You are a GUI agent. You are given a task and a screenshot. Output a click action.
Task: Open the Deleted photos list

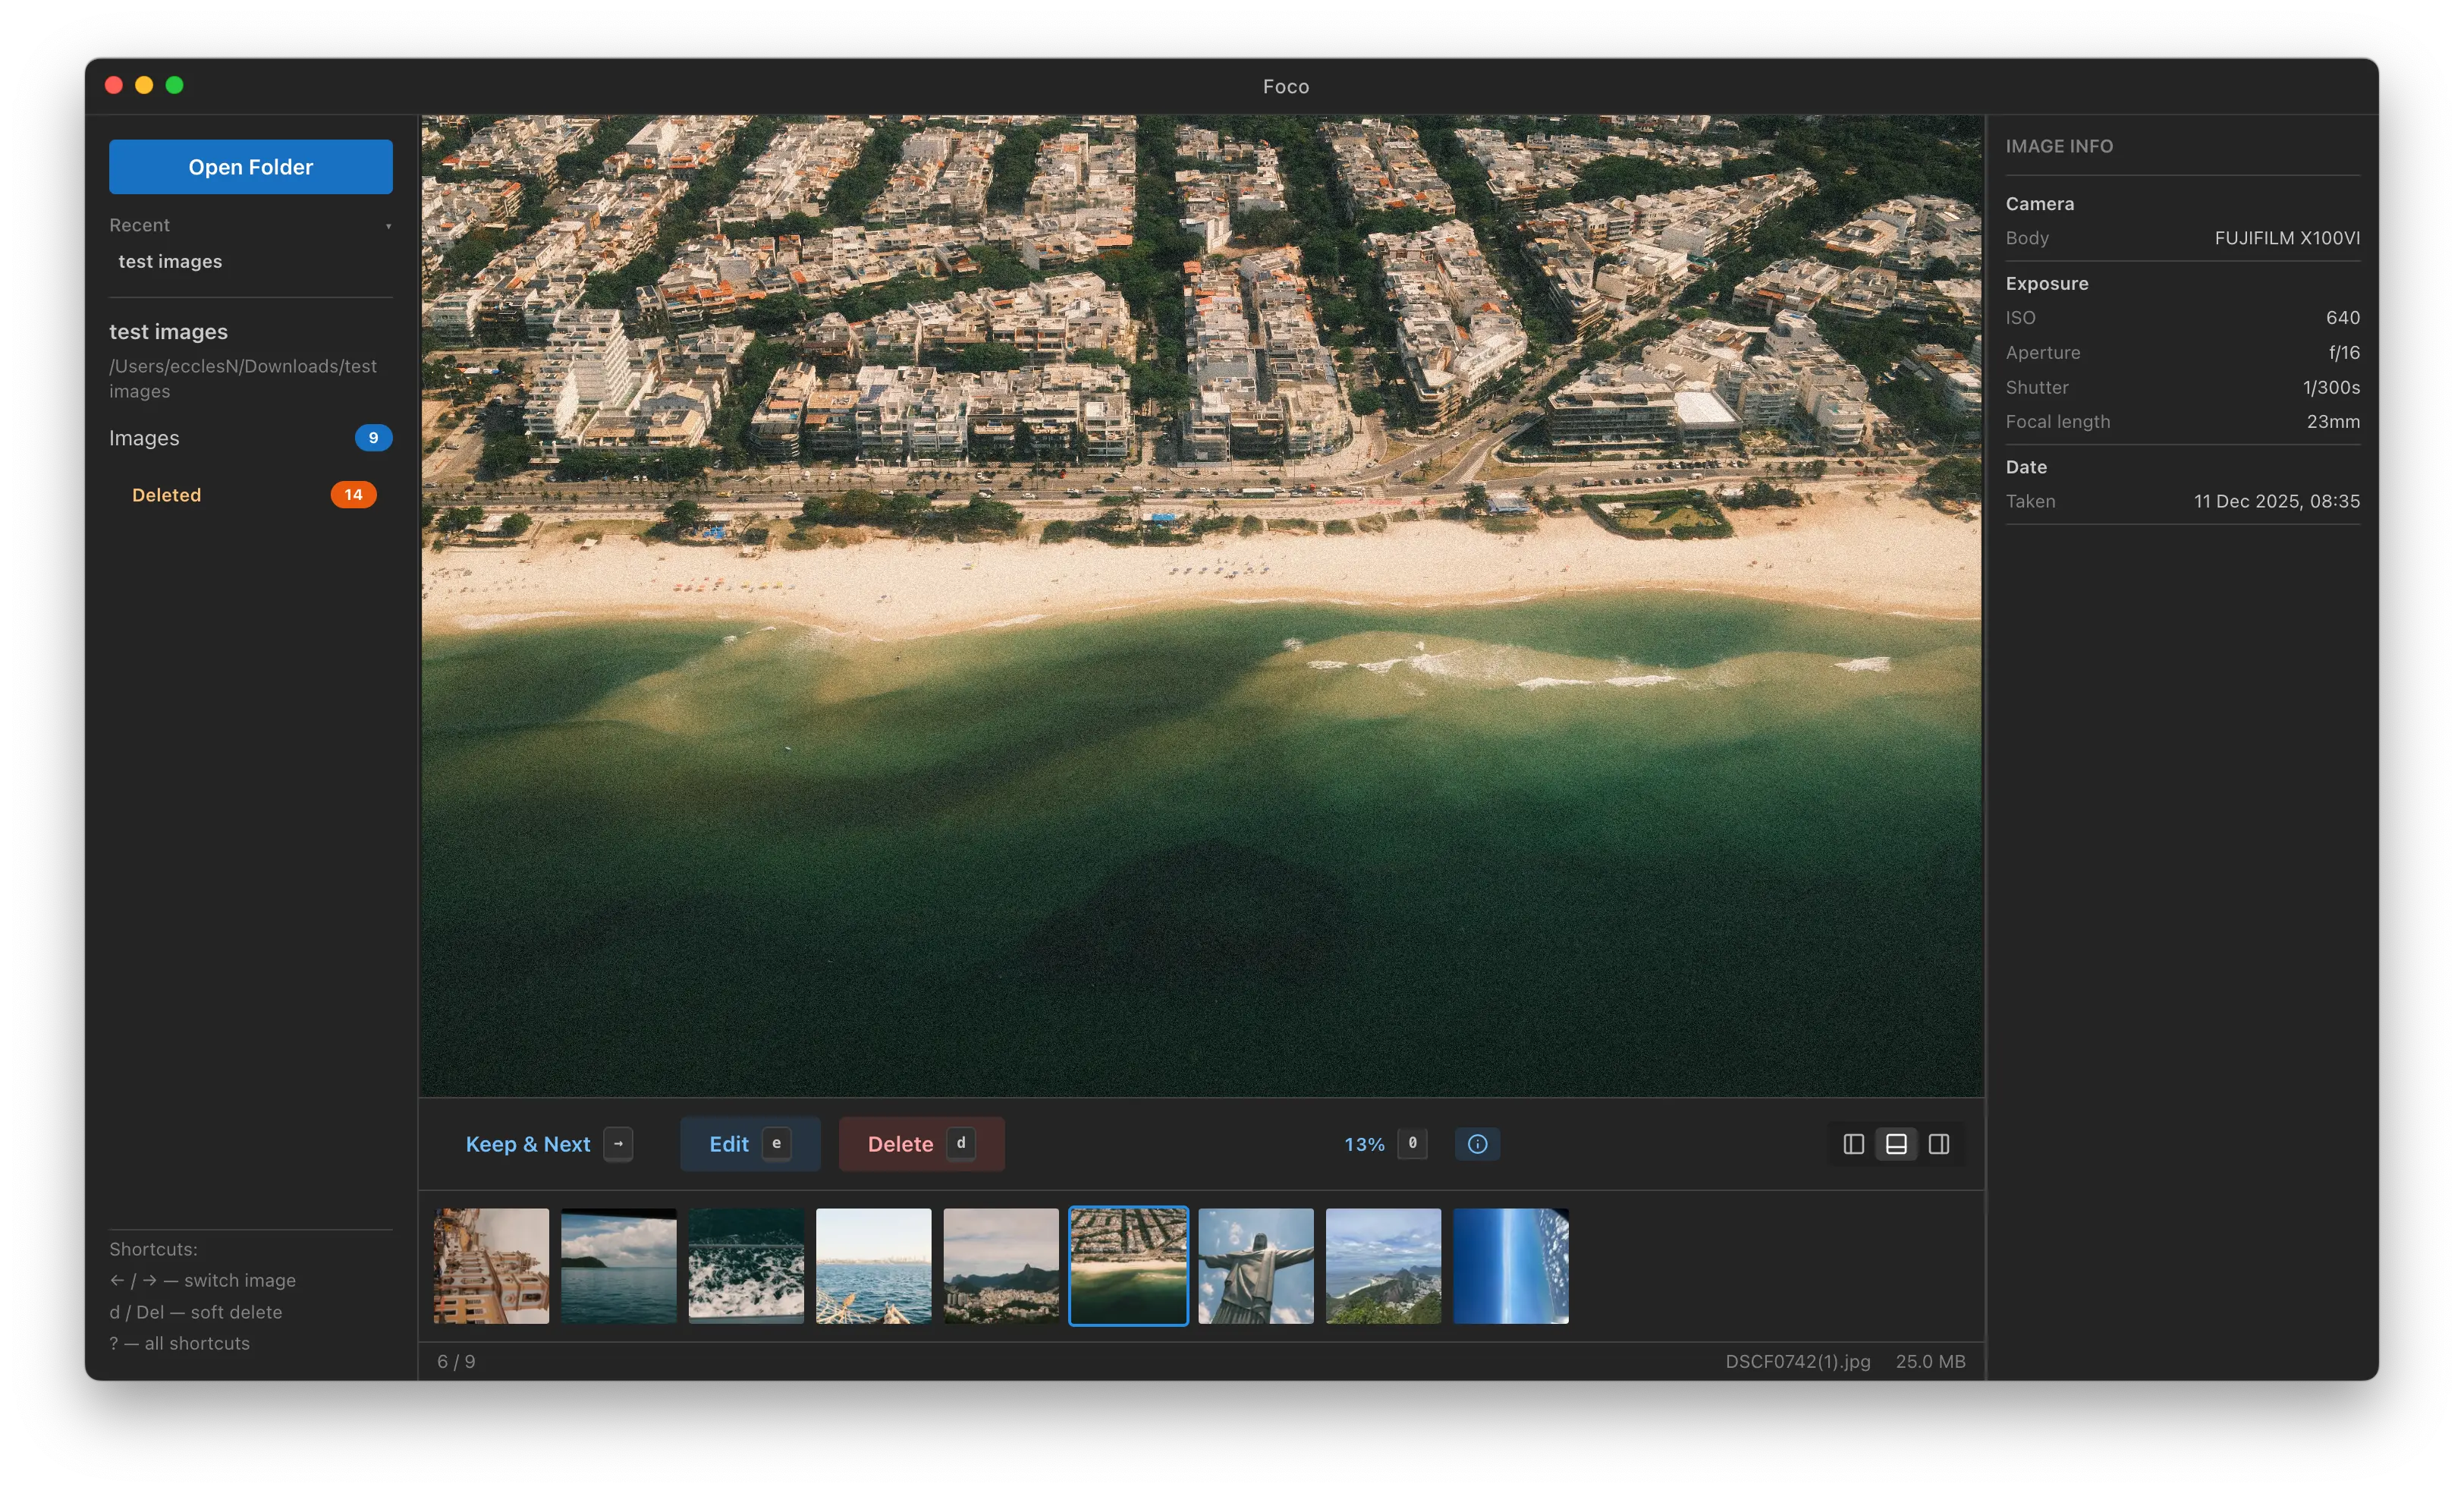[x=166, y=494]
